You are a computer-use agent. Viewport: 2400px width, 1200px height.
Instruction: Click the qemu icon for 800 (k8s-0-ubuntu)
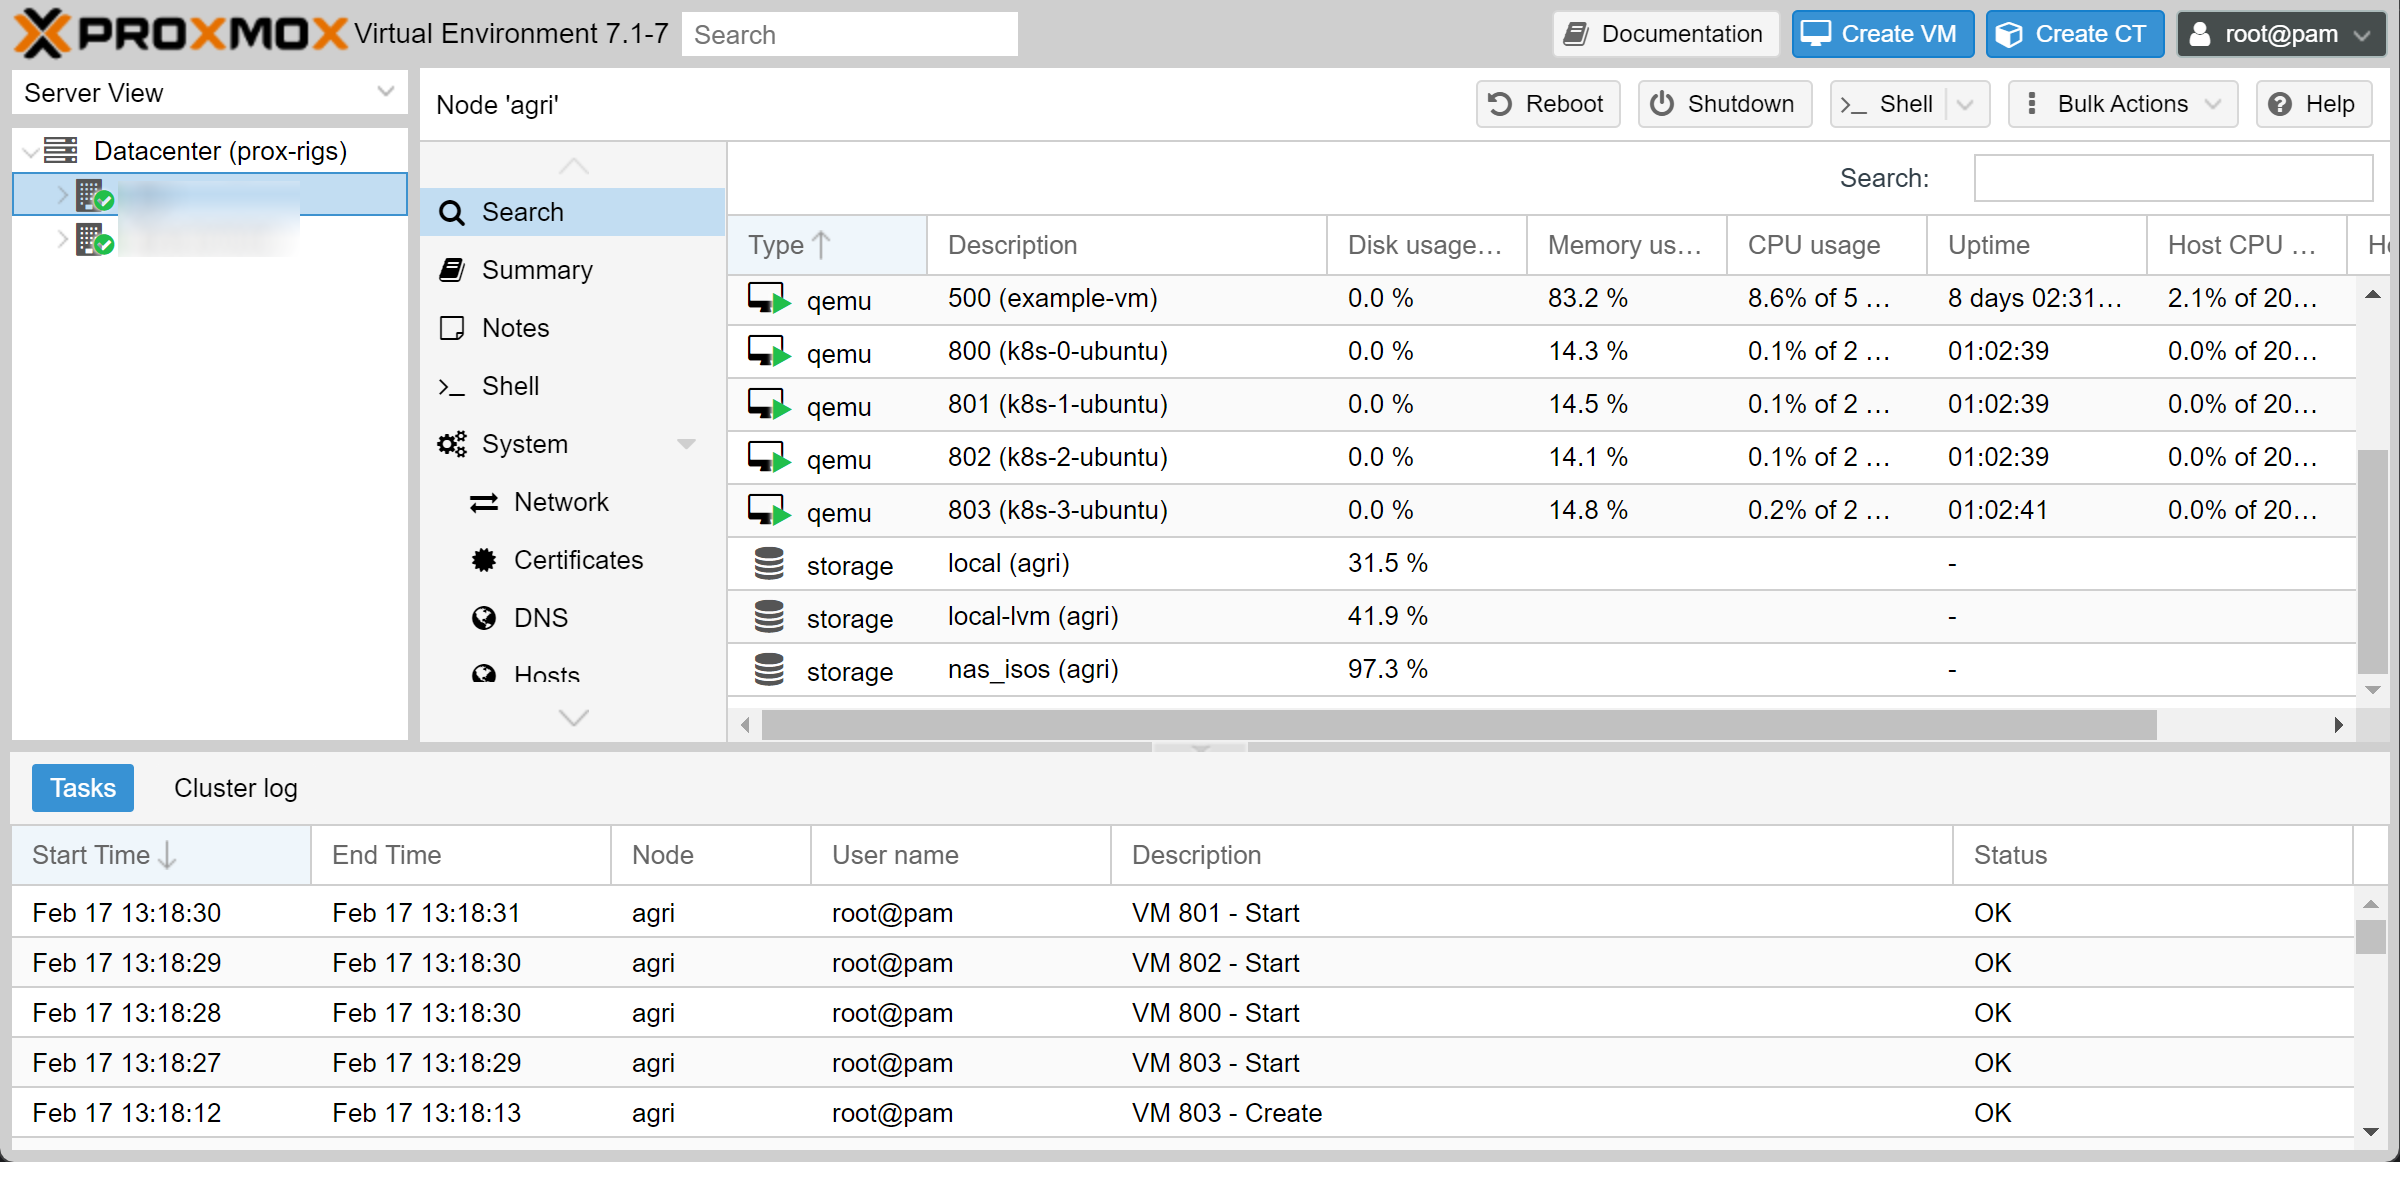pyautogui.click(x=769, y=352)
